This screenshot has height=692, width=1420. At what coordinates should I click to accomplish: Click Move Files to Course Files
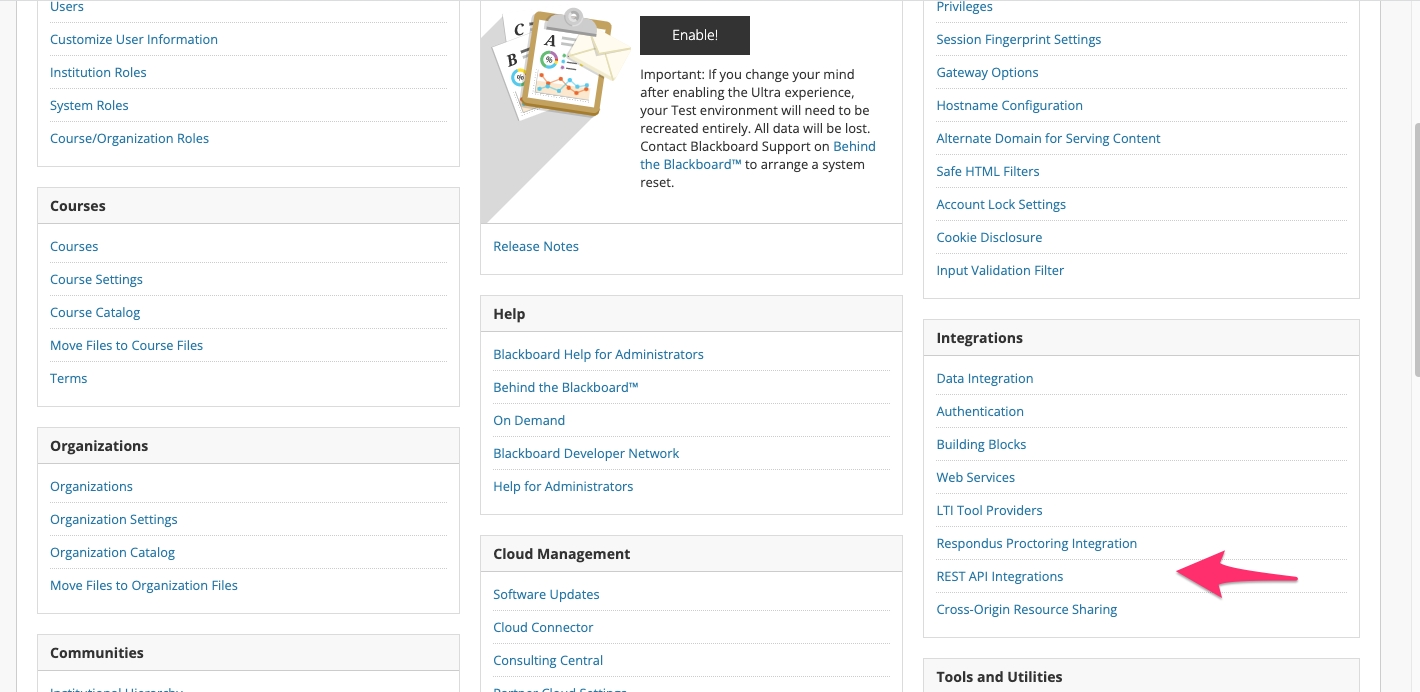coord(126,345)
